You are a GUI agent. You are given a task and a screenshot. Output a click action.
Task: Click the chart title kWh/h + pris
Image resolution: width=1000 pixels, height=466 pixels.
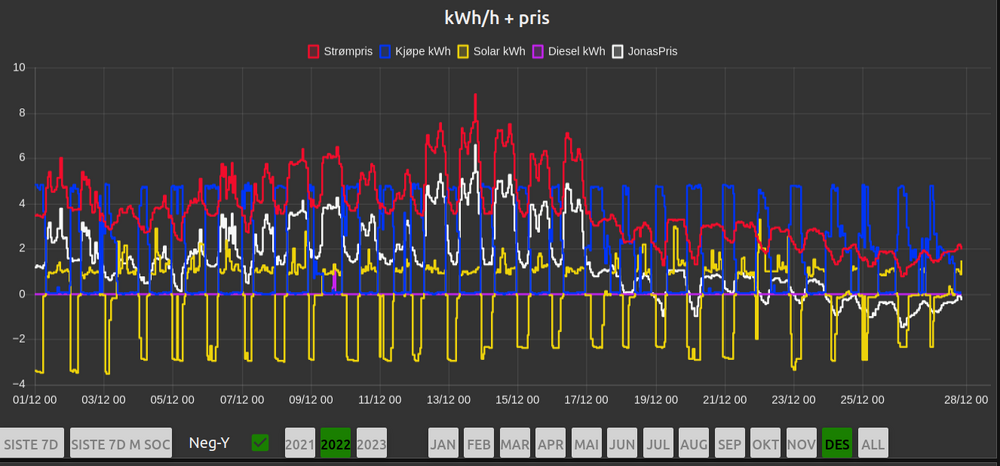(497, 18)
